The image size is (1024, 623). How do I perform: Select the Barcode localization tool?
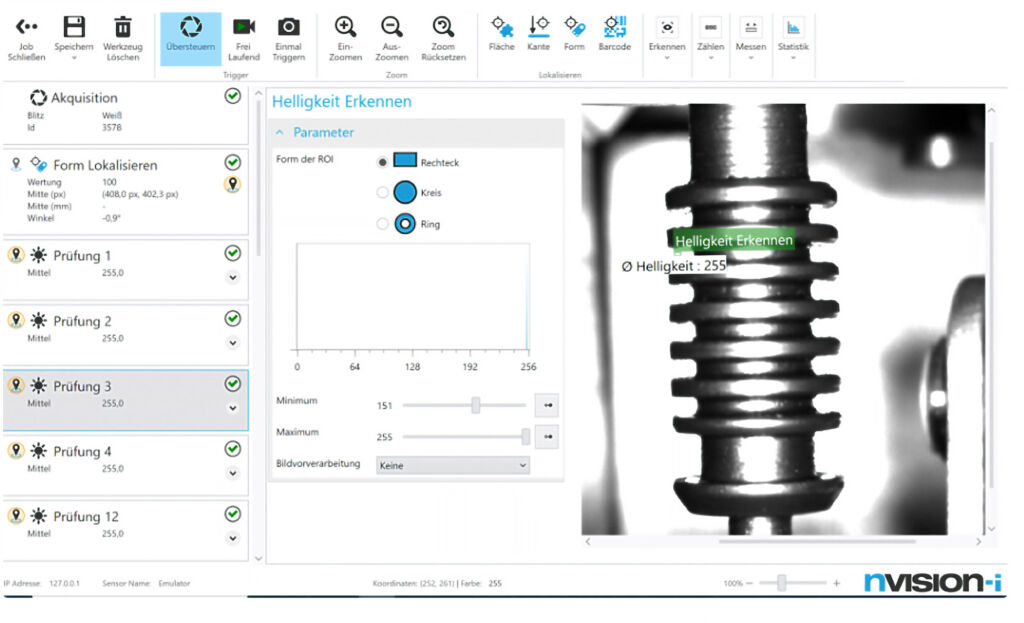click(614, 27)
